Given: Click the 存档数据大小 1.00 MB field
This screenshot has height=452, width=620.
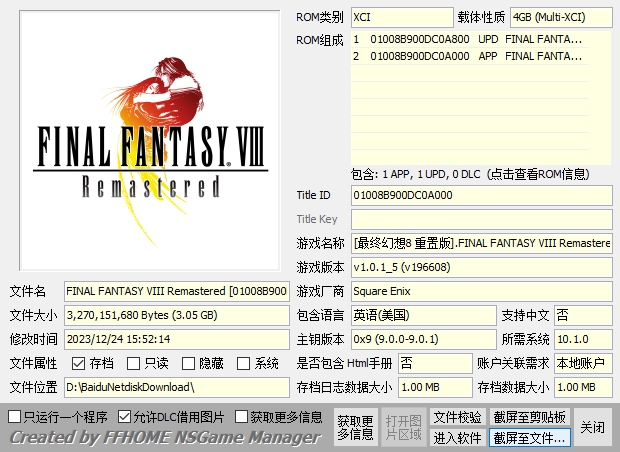Looking at the screenshot, I should pyautogui.click(x=583, y=387).
